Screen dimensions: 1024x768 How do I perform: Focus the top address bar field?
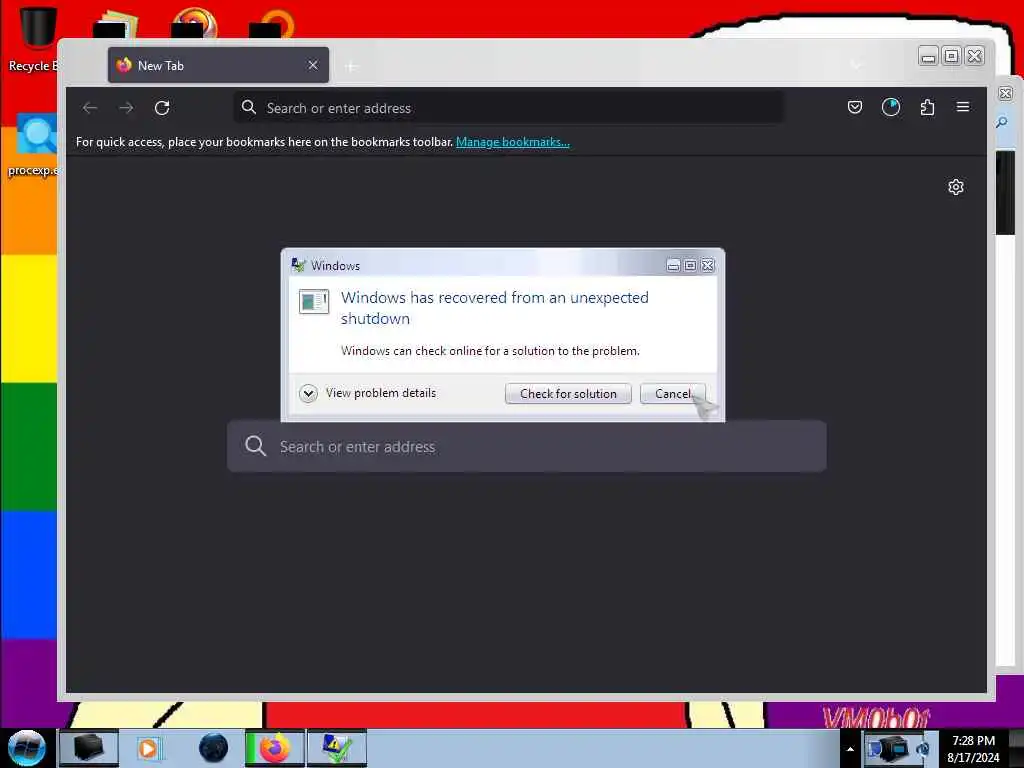pos(509,108)
